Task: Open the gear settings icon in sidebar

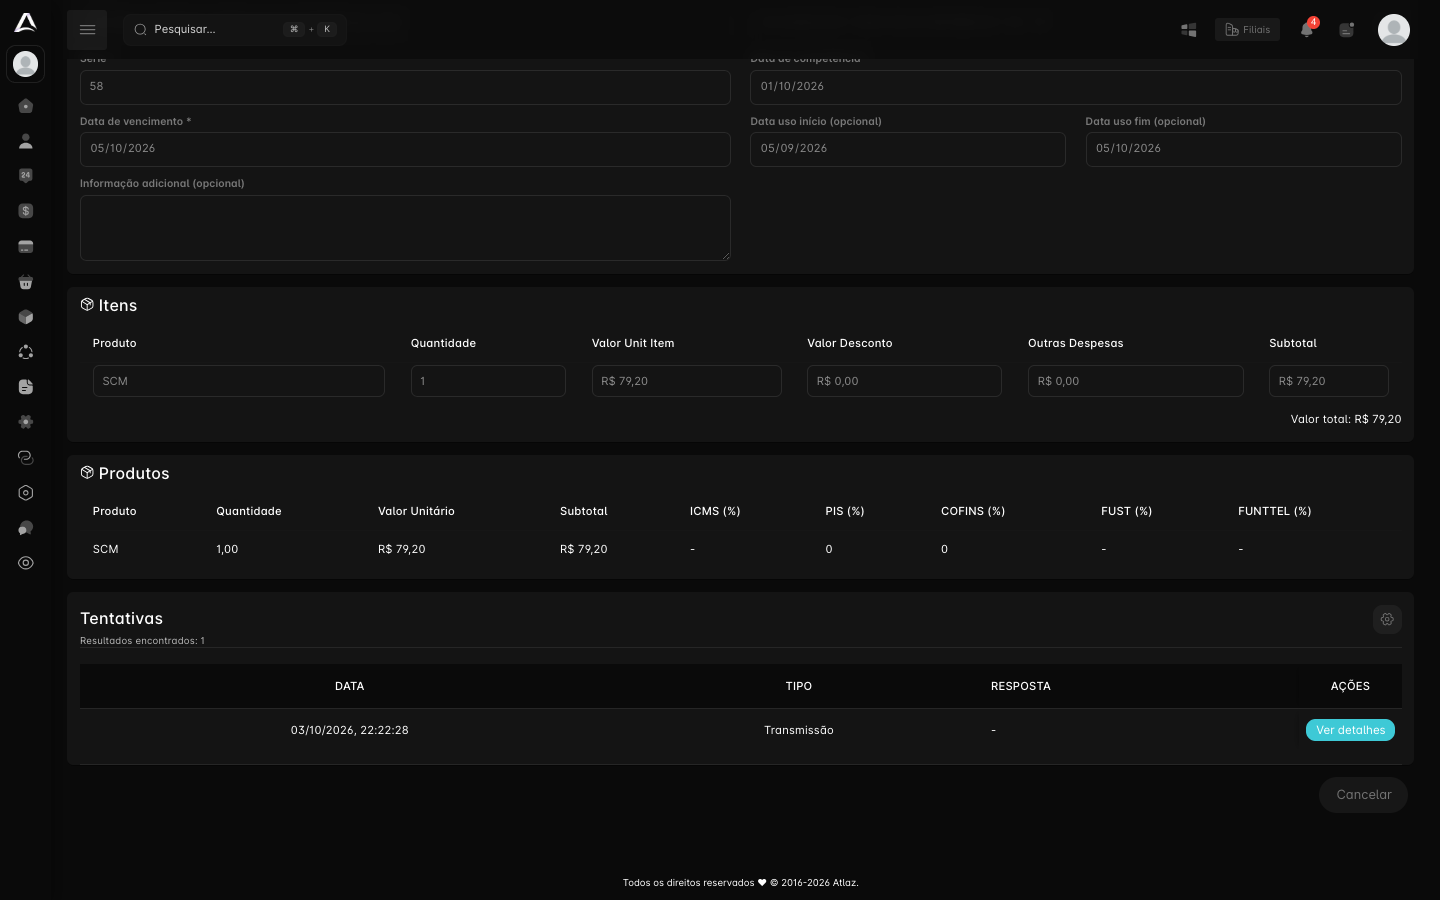Action: click(x=26, y=422)
